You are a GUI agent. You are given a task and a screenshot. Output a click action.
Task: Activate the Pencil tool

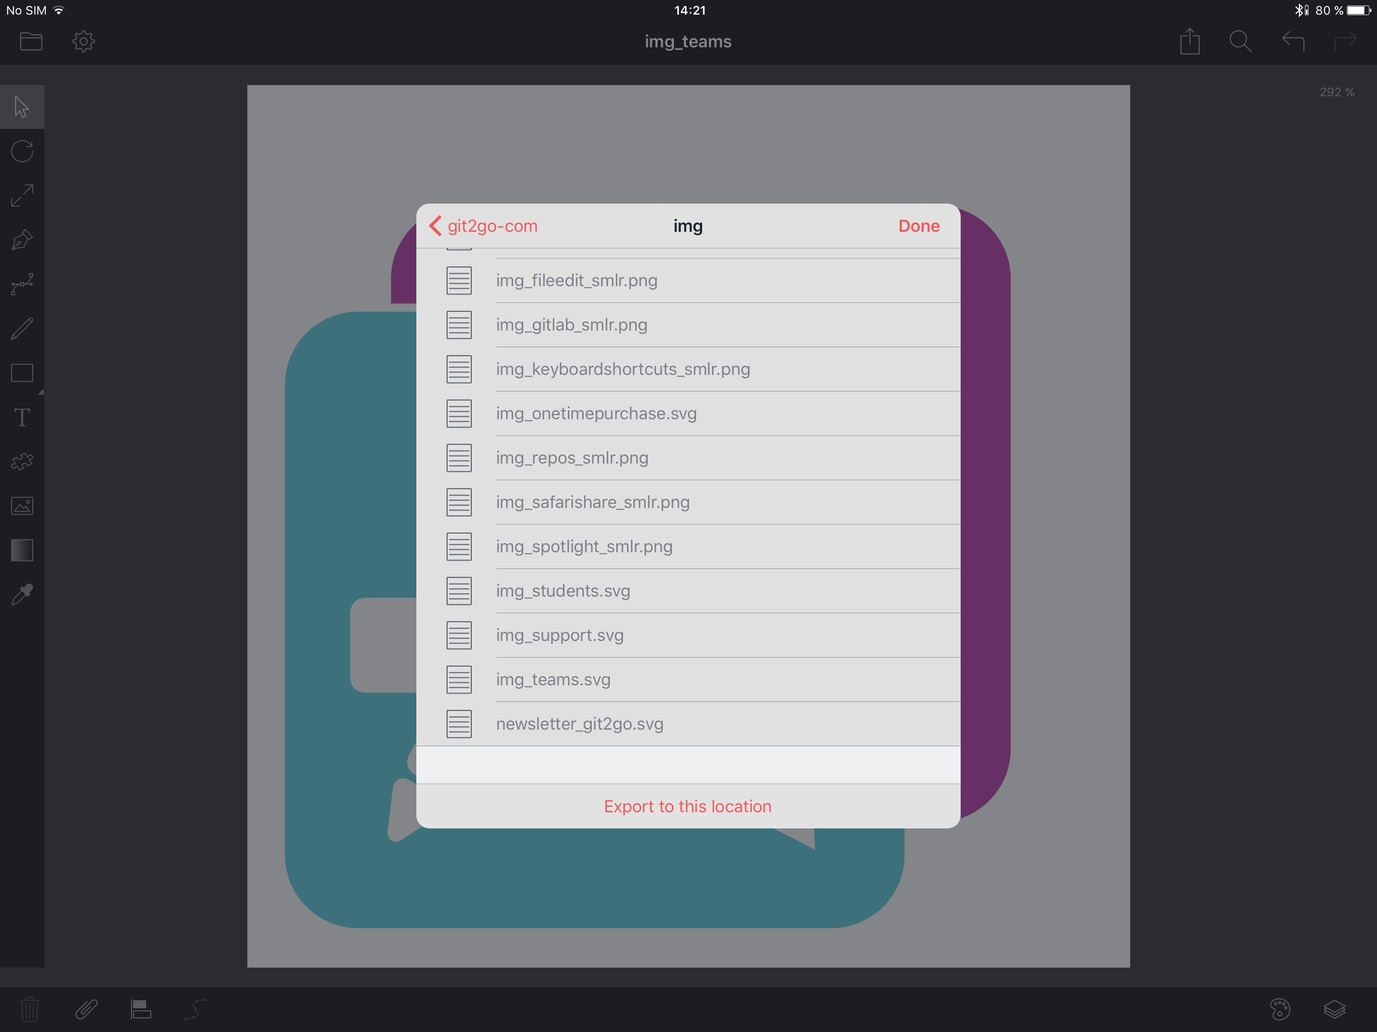pyautogui.click(x=22, y=328)
